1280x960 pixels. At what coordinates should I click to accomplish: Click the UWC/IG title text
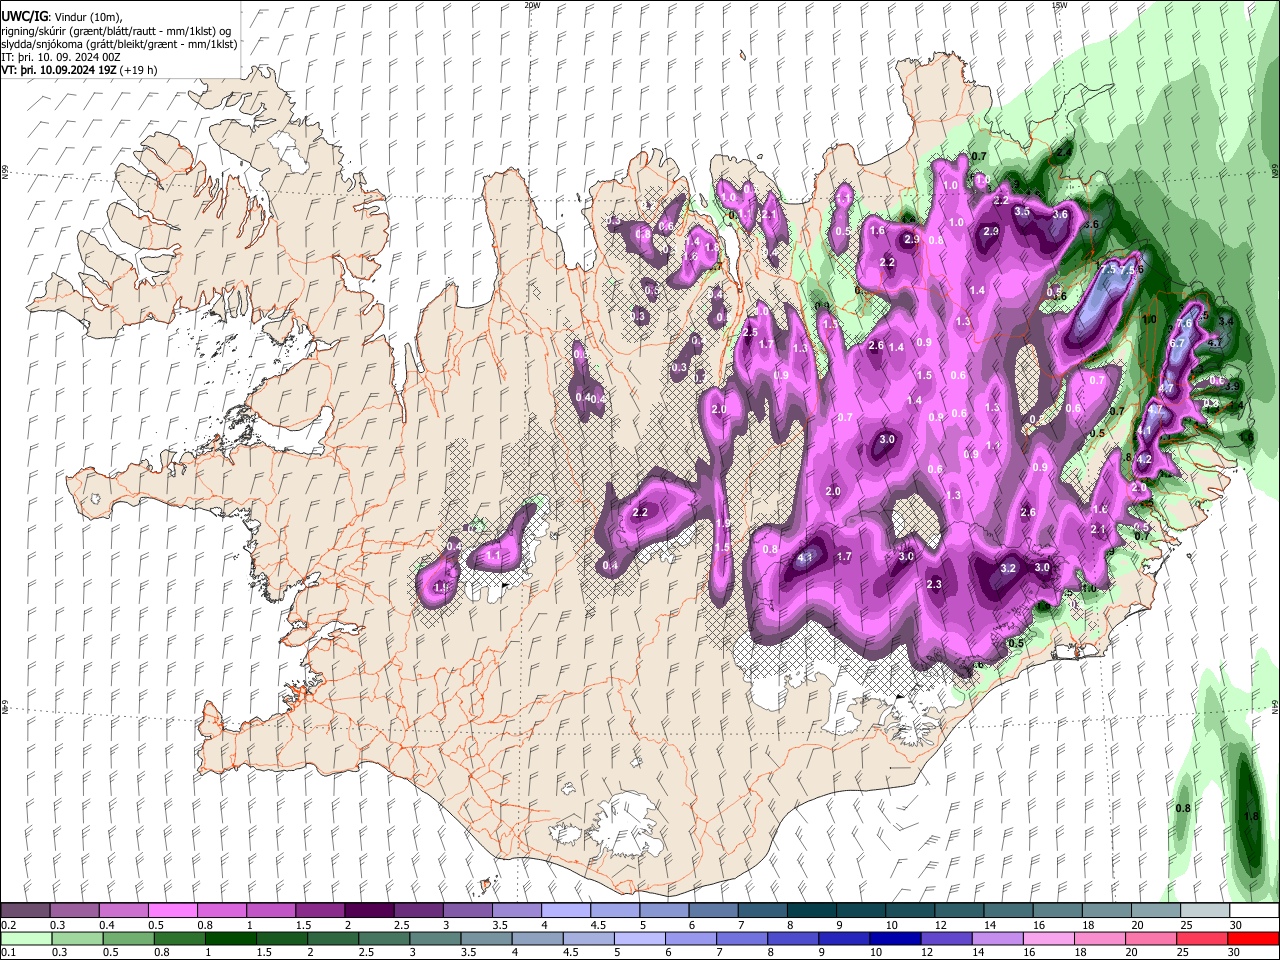pyautogui.click(x=24, y=16)
